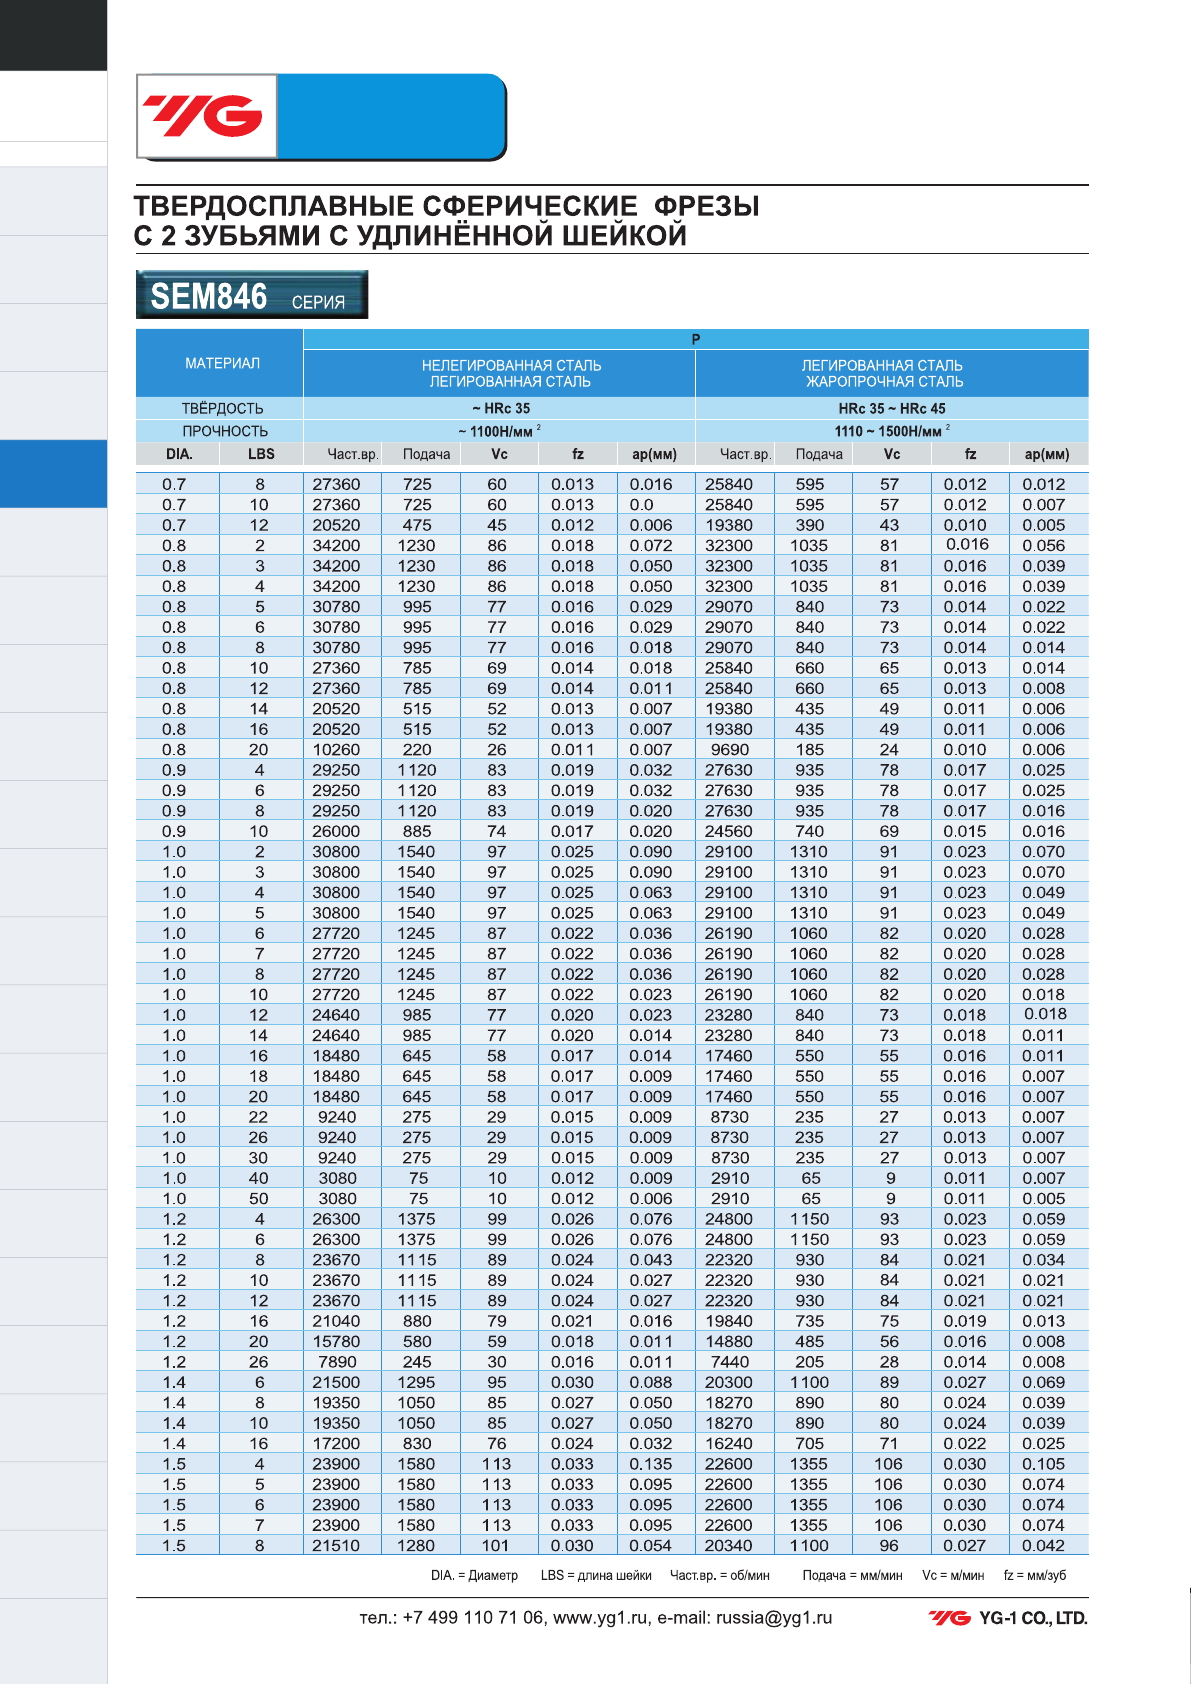Click the strength range 1110 ~ 1500Н/мм²

click(x=892, y=431)
